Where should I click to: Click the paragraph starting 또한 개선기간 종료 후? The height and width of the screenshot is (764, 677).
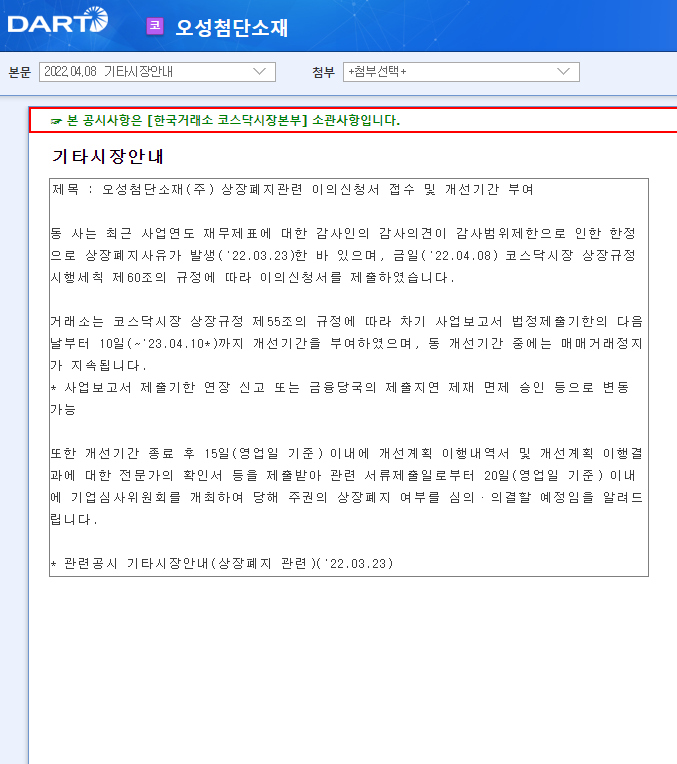[347, 486]
